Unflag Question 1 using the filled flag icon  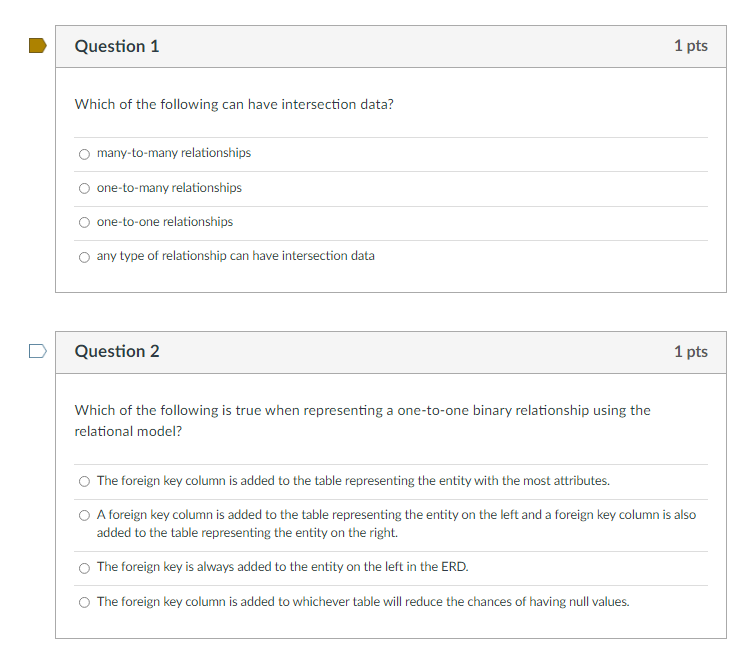pyautogui.click(x=38, y=46)
